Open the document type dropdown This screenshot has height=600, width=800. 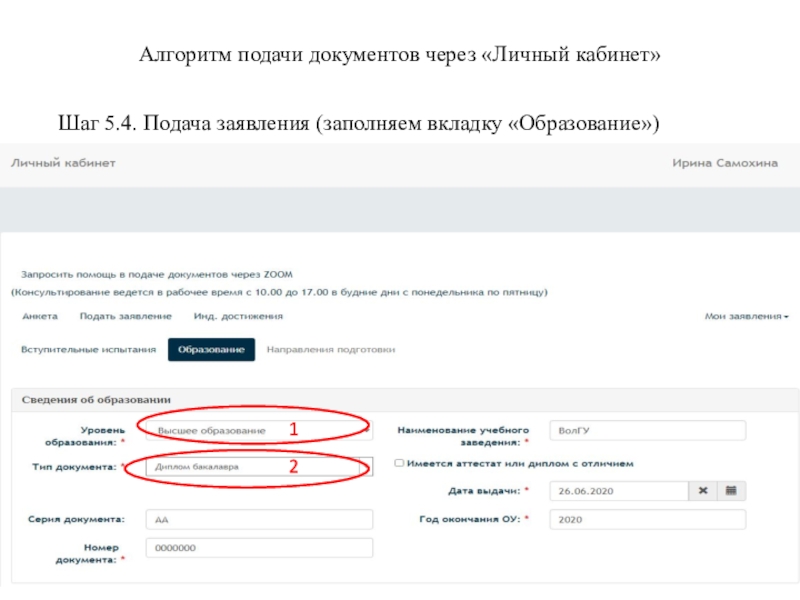[x=259, y=467]
